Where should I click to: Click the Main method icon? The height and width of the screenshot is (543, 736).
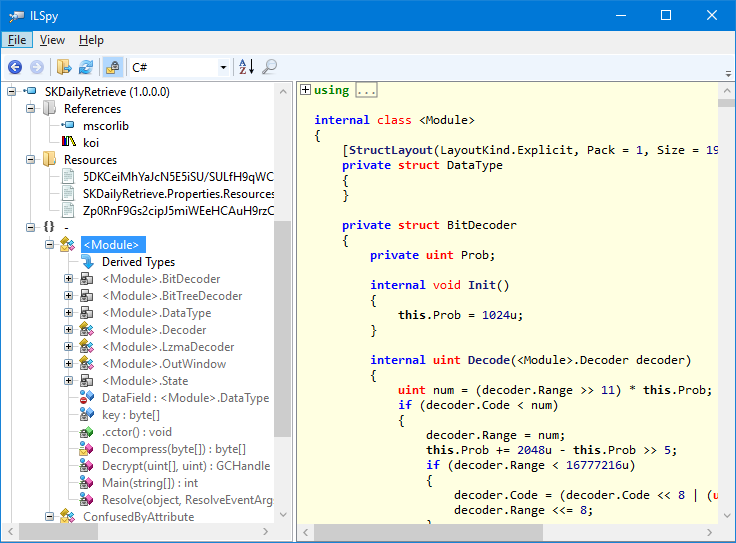[x=86, y=482]
